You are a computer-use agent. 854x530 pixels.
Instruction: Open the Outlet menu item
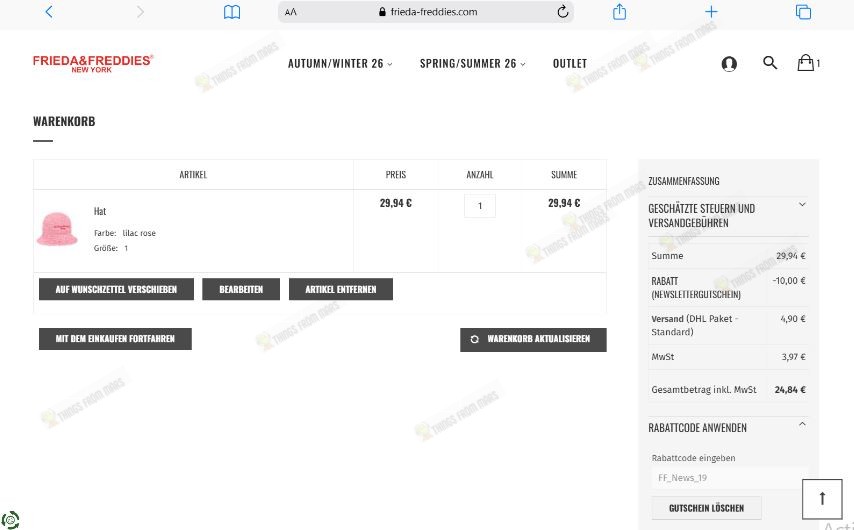570,64
